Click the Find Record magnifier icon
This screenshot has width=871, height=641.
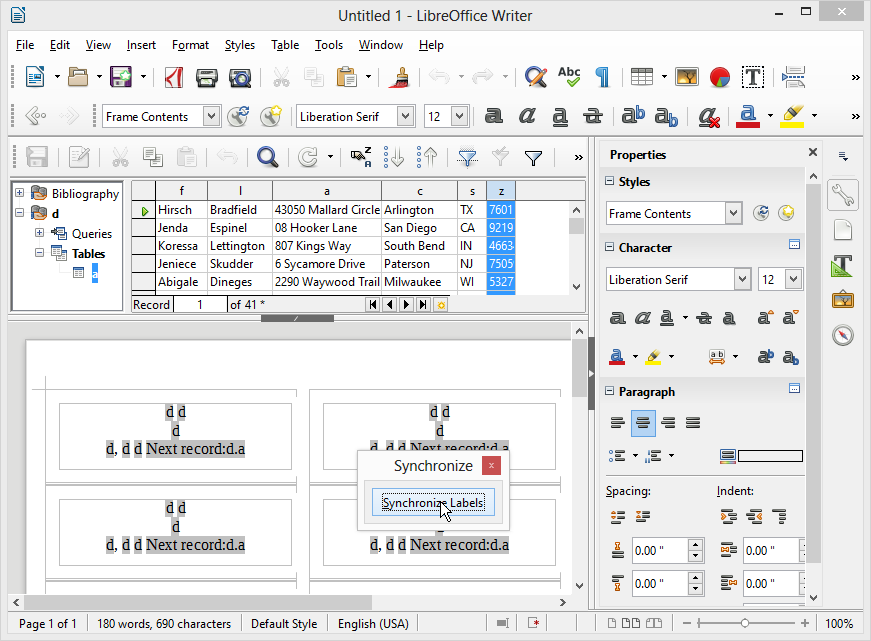pyautogui.click(x=267, y=156)
